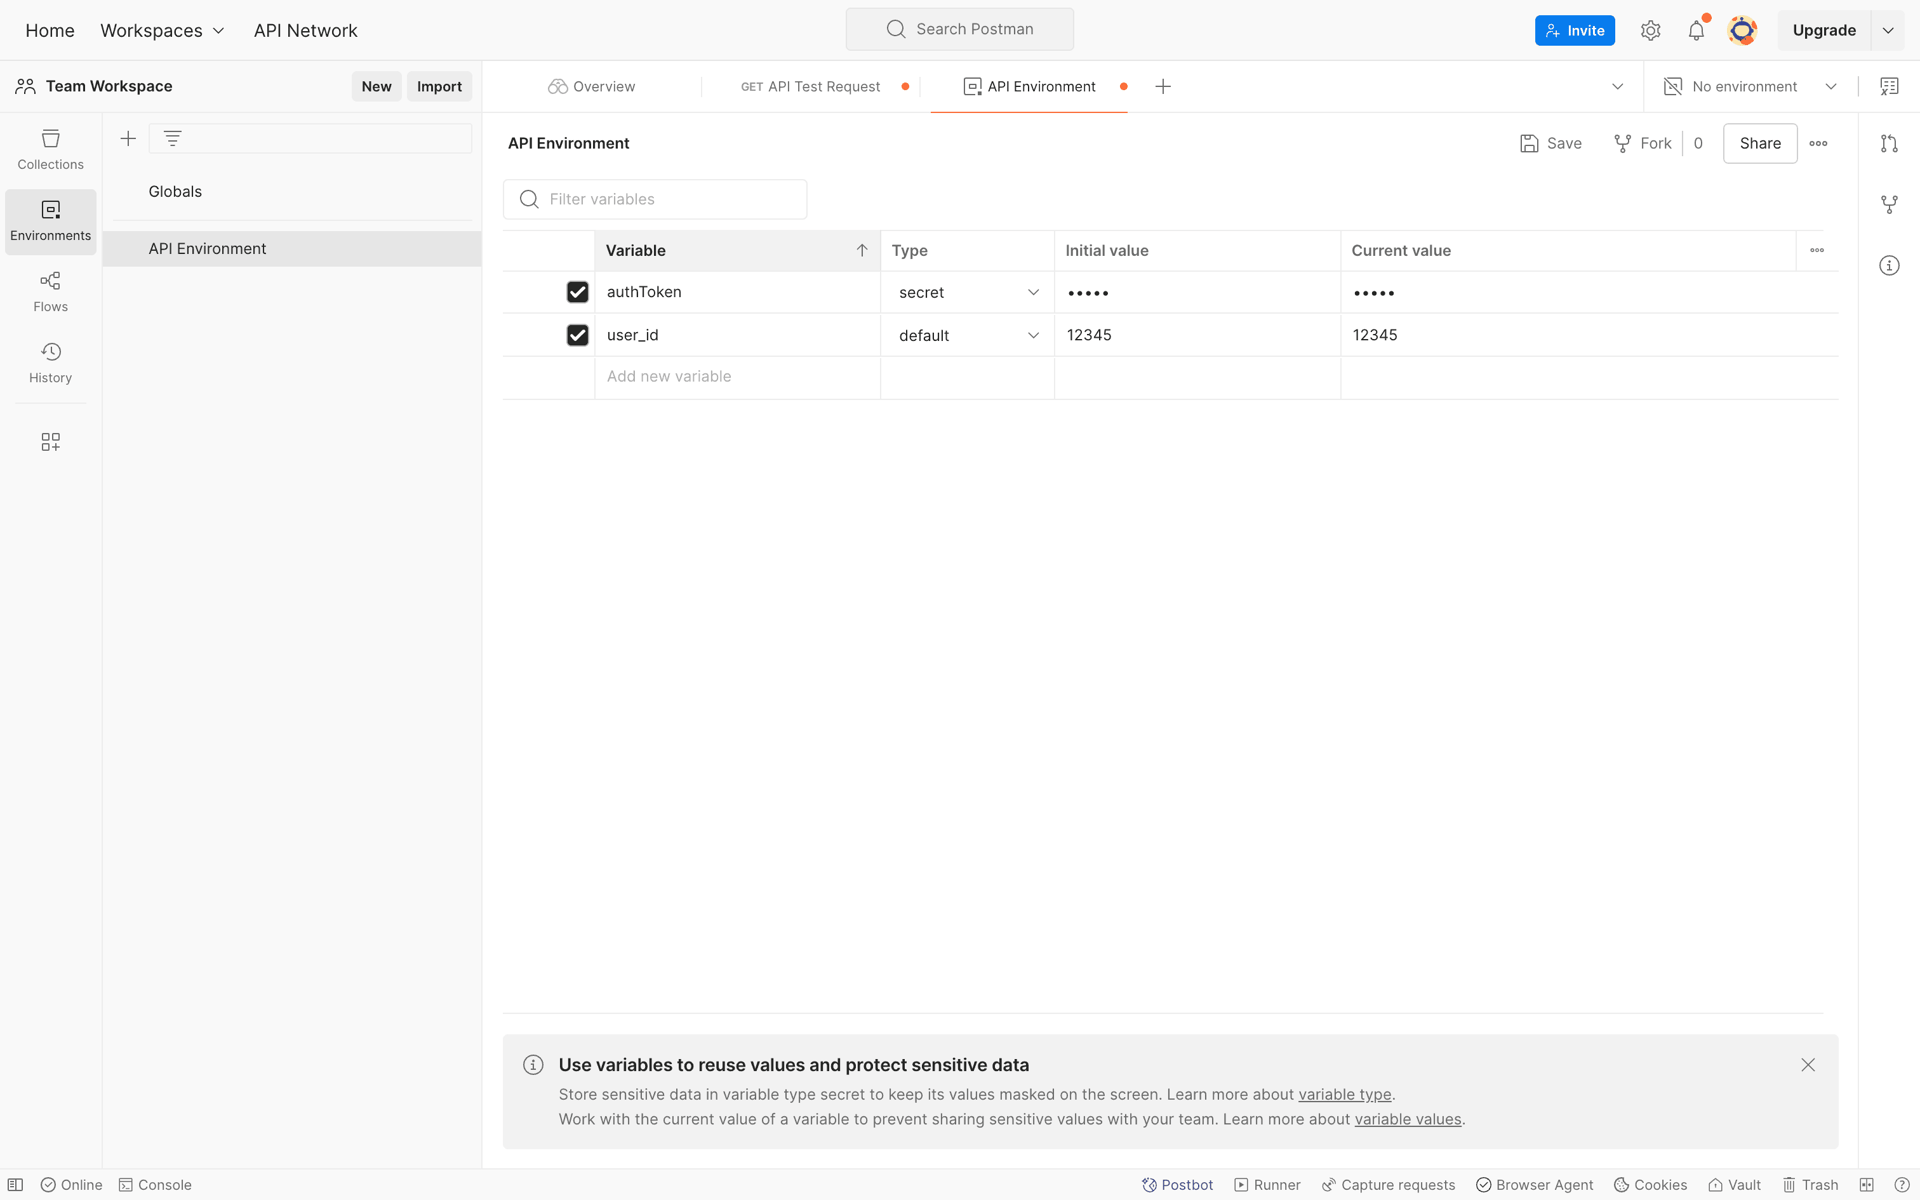Go to Home
This screenshot has height=1200, width=1920.
pos(50,30)
